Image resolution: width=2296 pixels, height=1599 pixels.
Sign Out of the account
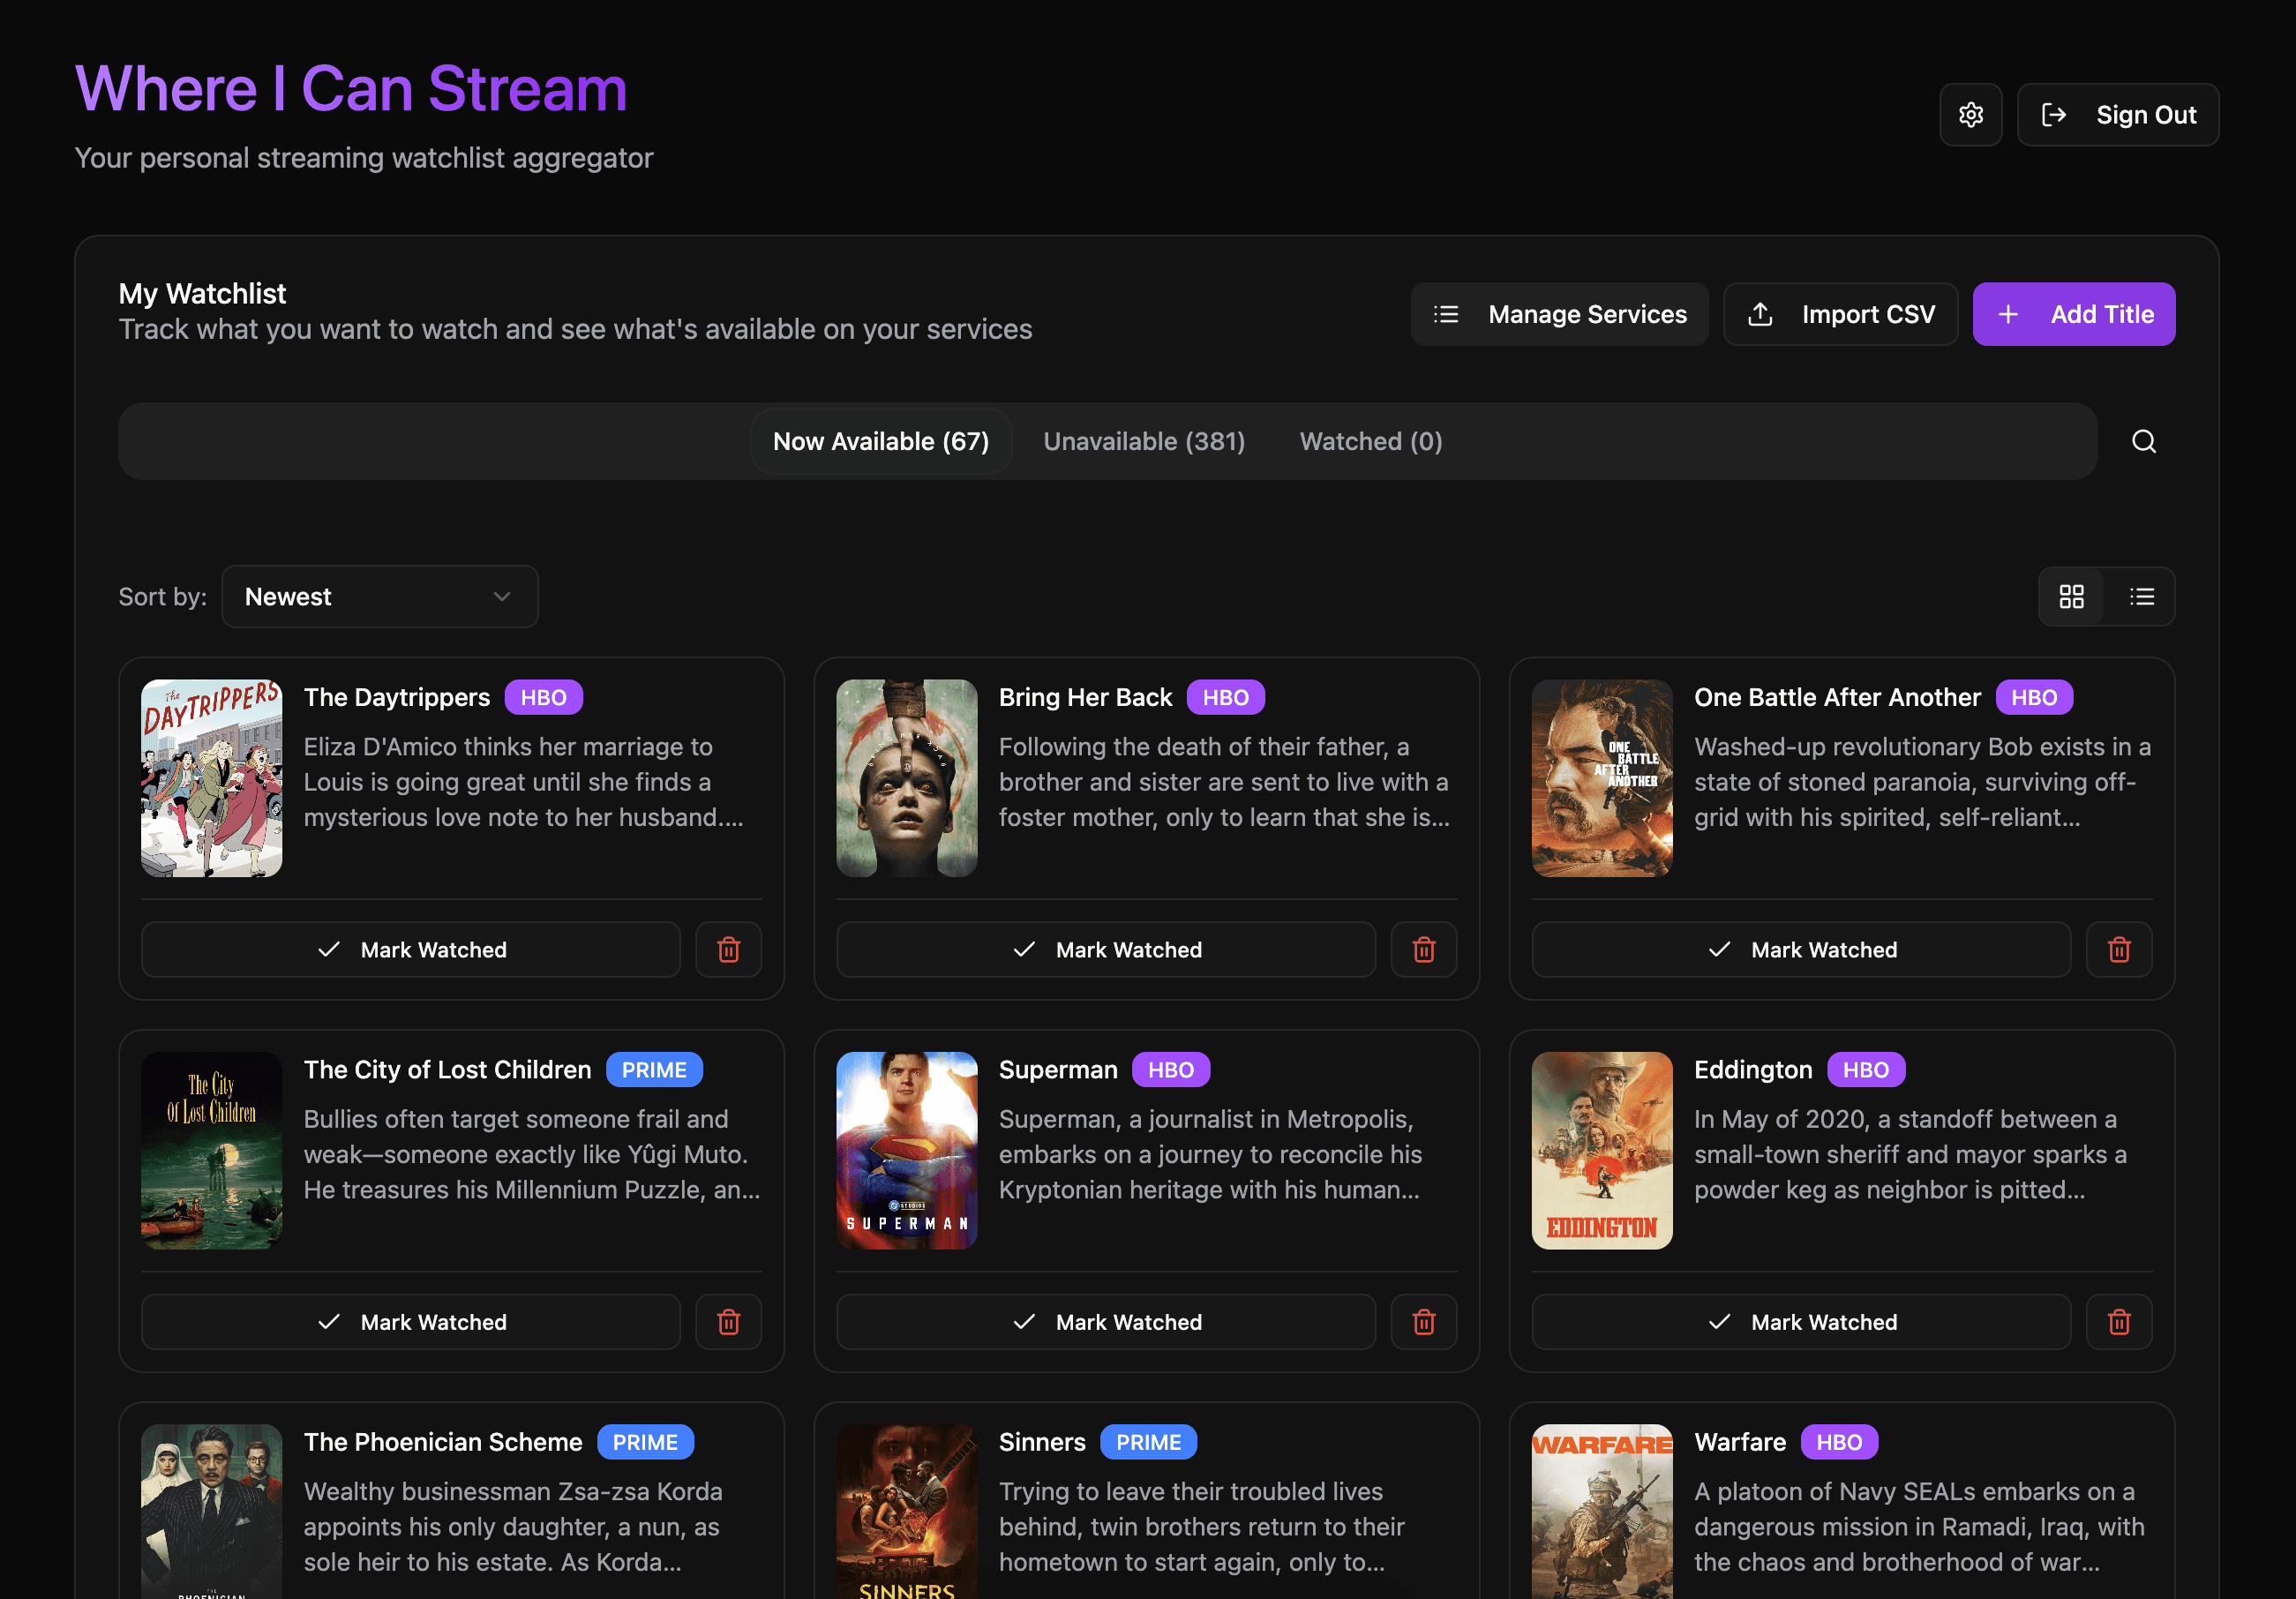(2117, 115)
